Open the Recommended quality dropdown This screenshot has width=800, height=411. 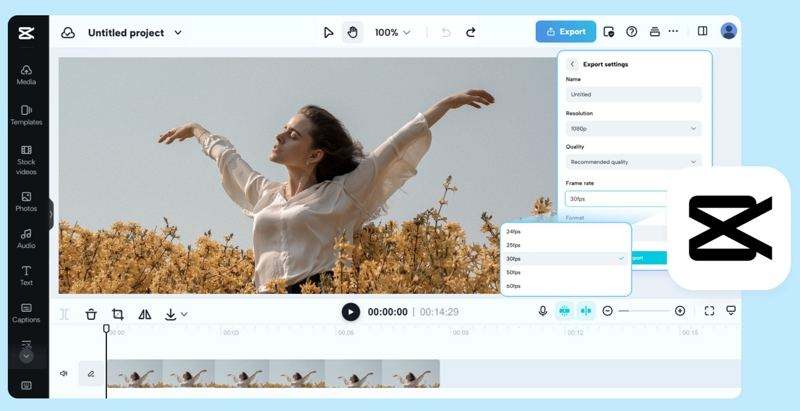(633, 161)
